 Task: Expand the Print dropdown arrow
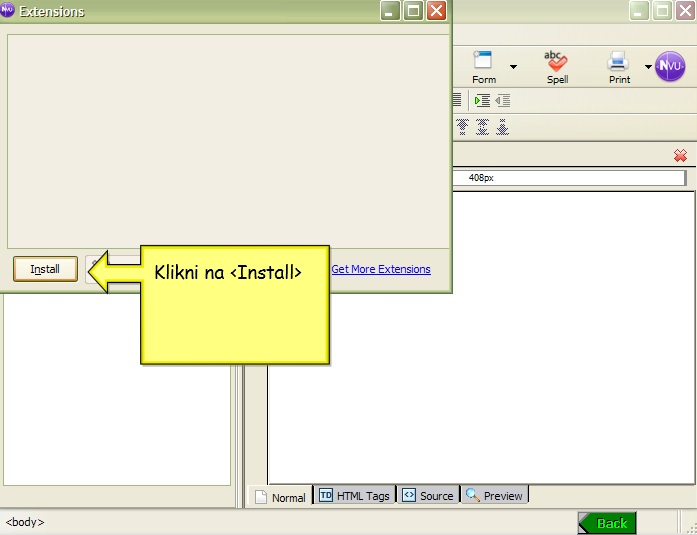(x=648, y=68)
